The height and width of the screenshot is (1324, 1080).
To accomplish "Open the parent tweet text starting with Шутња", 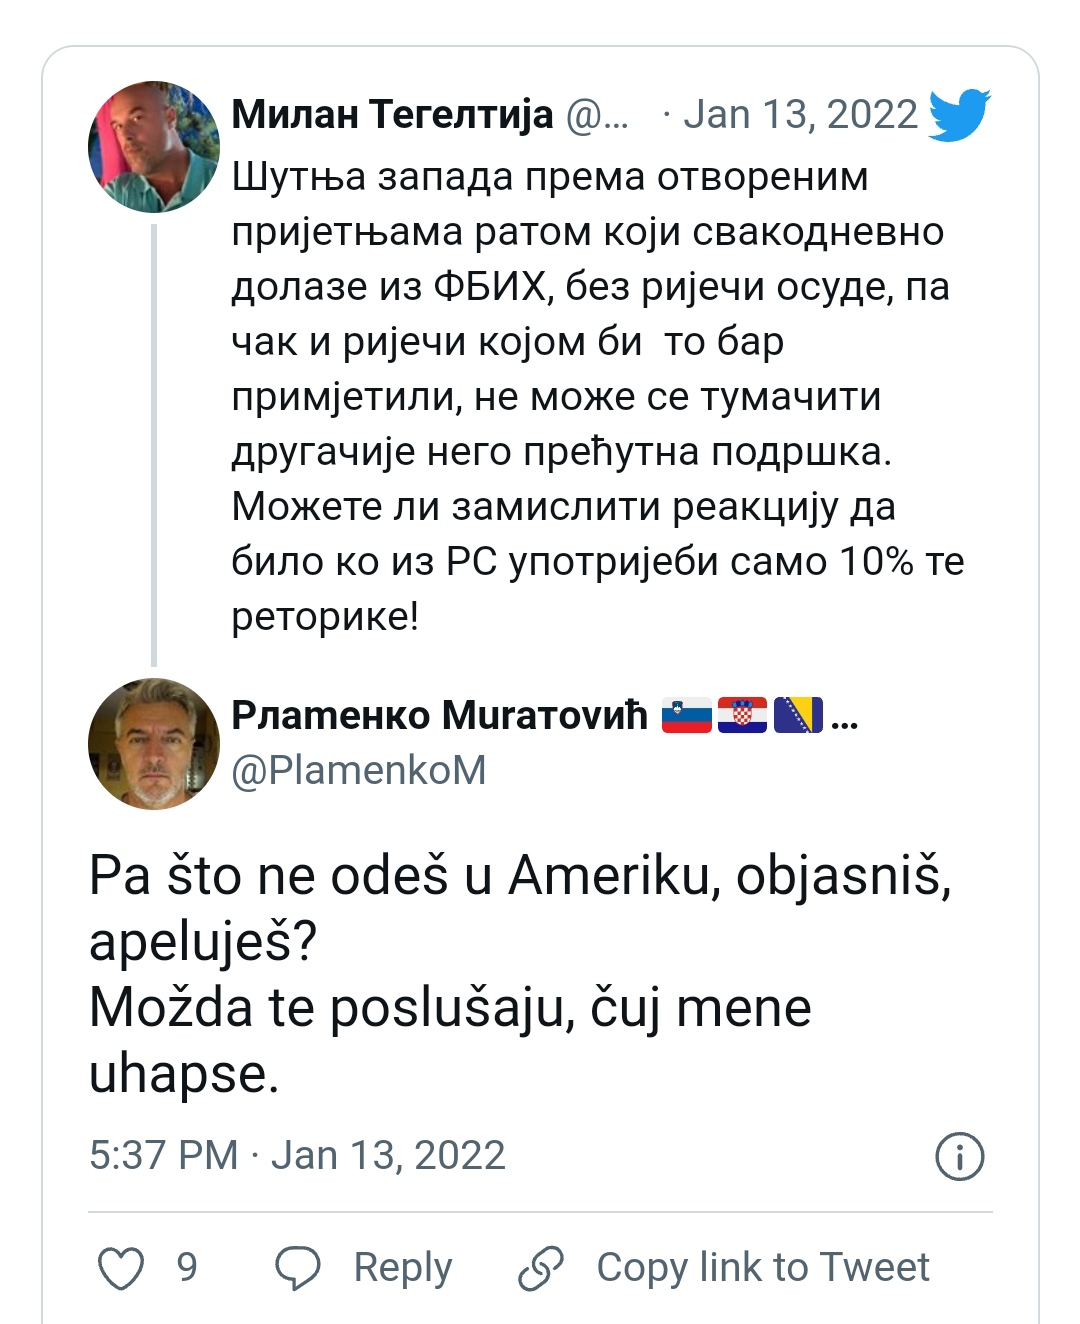I will tap(590, 397).
